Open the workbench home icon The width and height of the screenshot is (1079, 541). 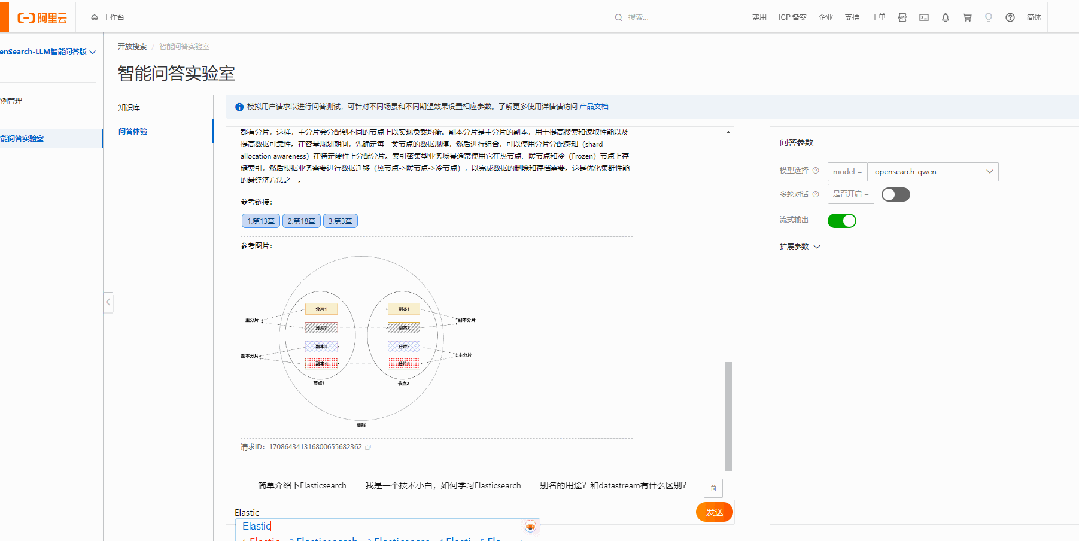click(x=95, y=17)
